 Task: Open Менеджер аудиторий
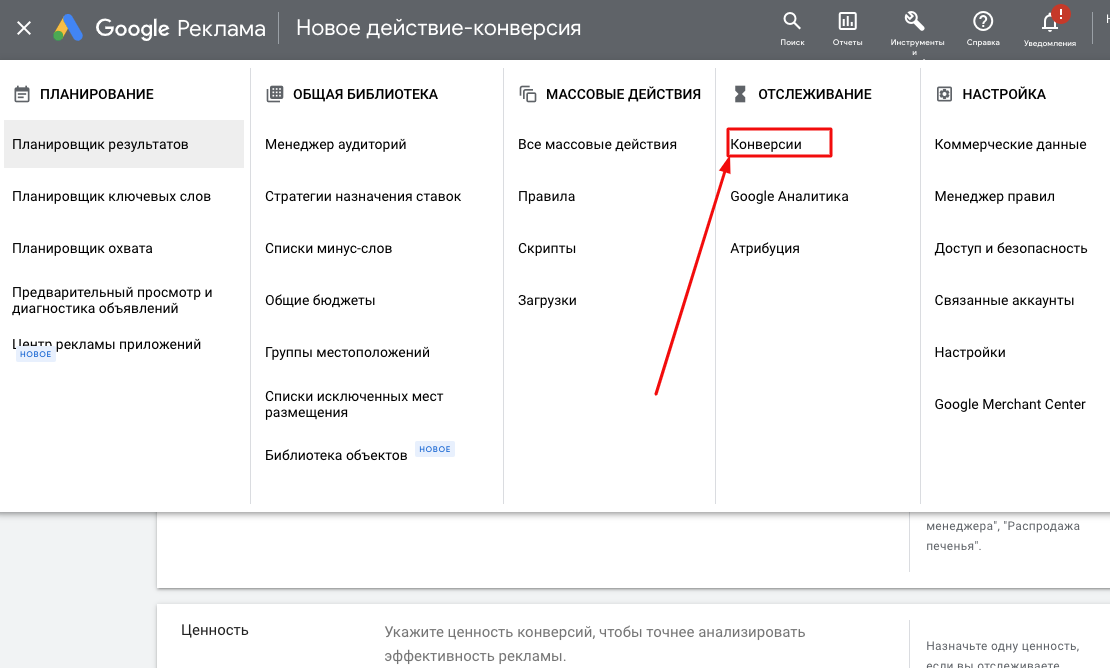[335, 144]
